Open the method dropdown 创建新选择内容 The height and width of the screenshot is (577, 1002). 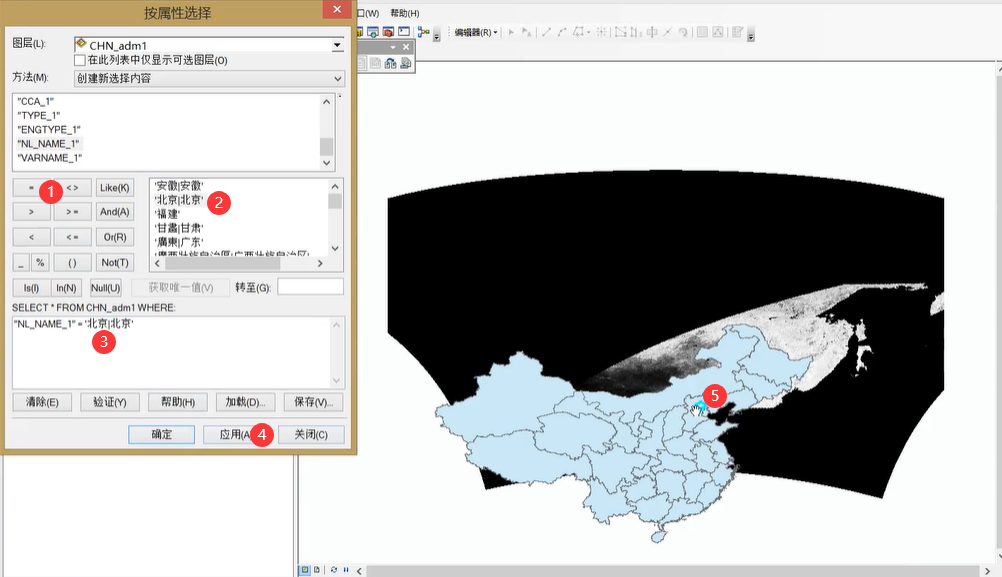210,79
